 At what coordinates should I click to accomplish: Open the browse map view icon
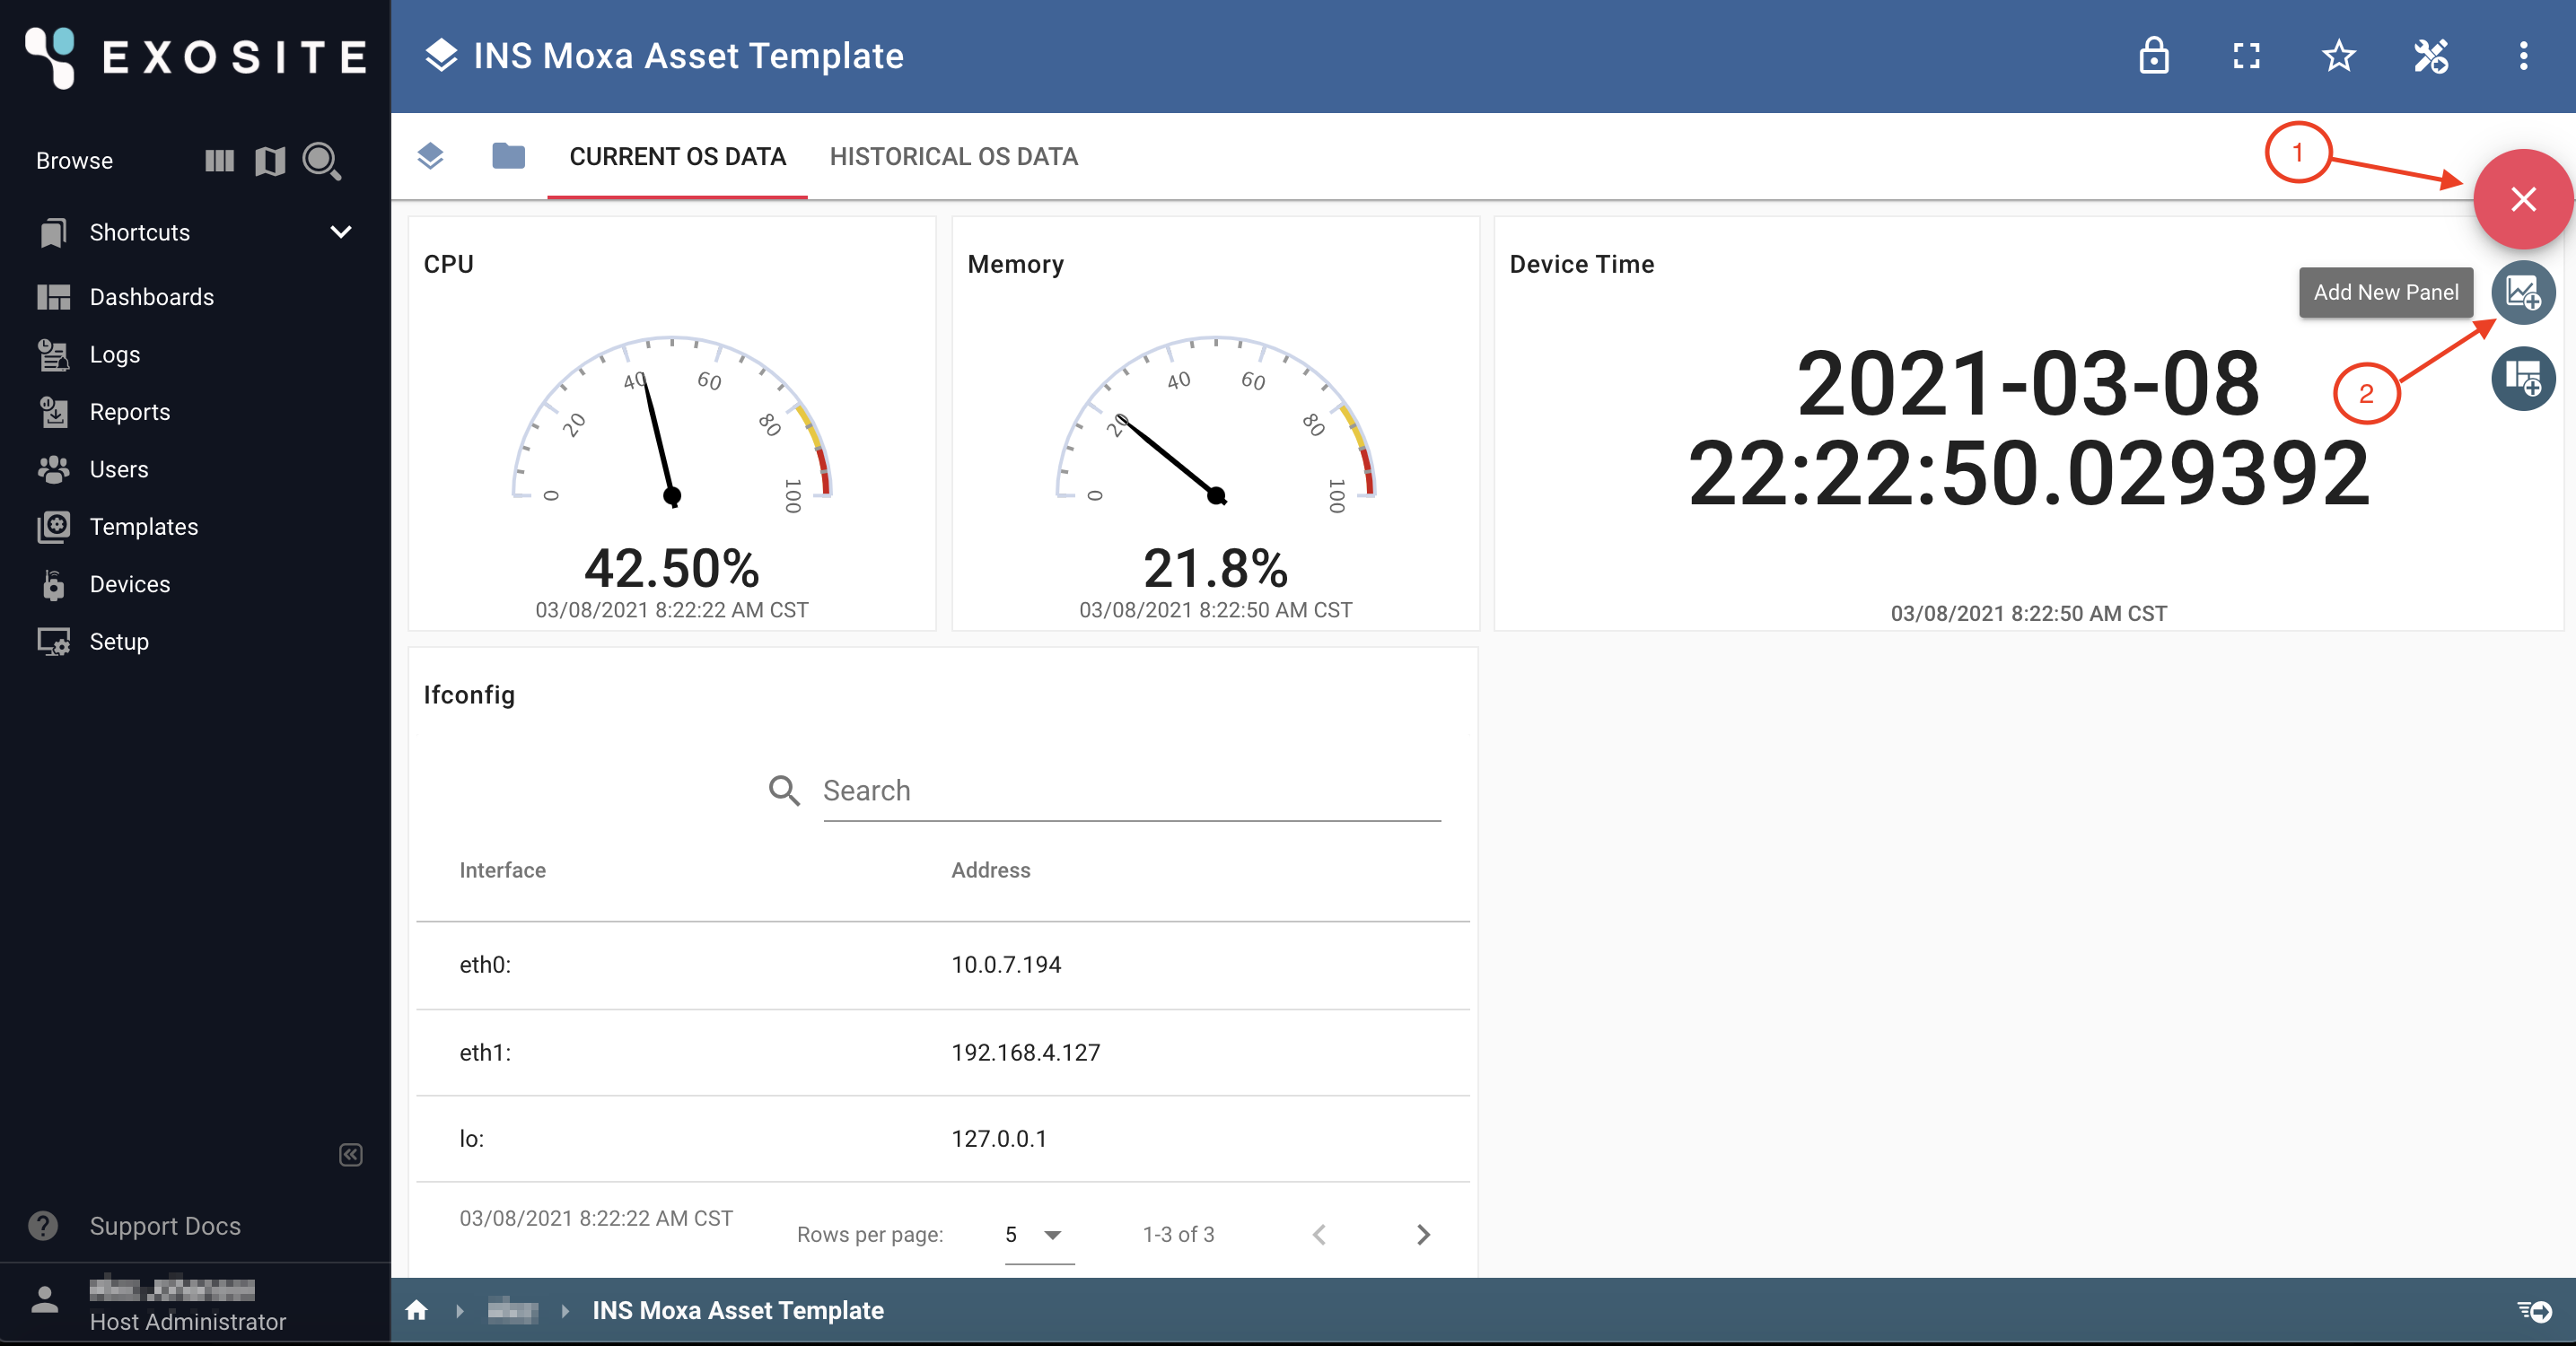pyautogui.click(x=270, y=161)
